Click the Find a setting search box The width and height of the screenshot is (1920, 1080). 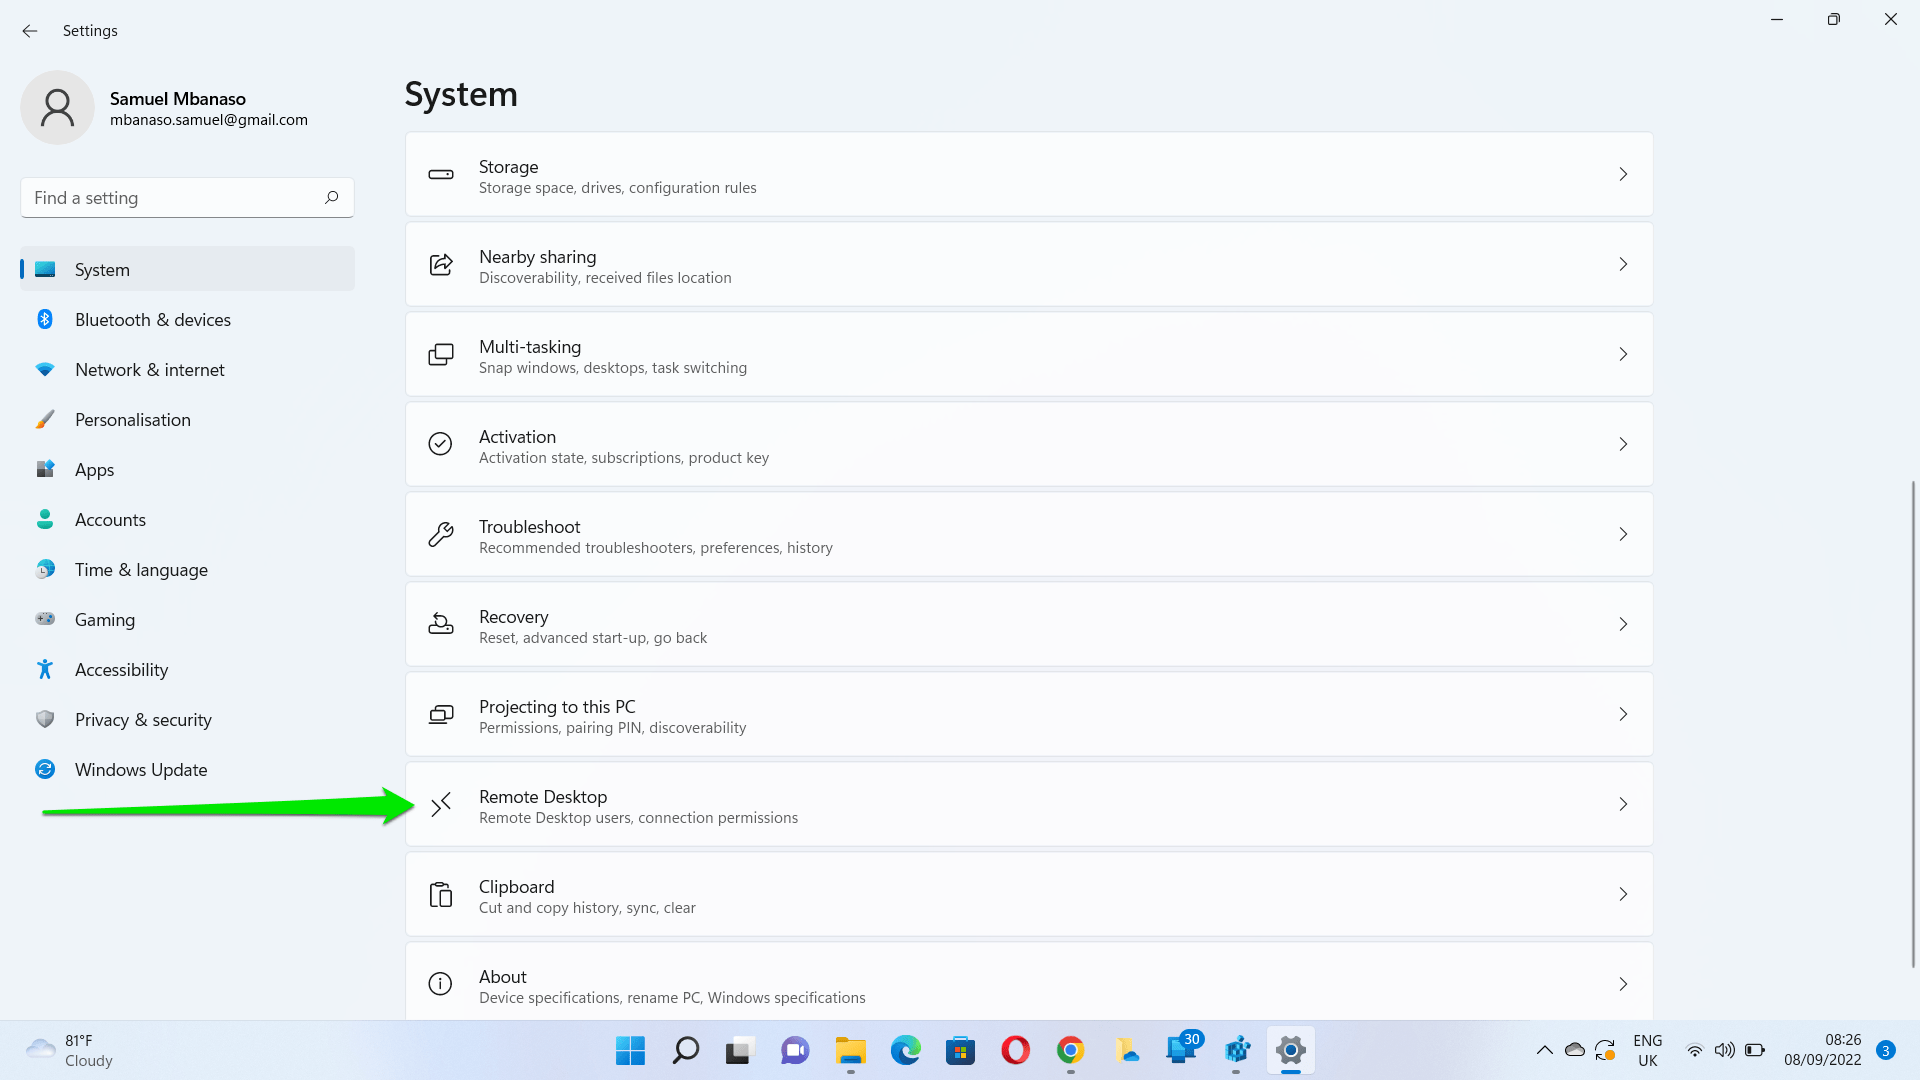pyautogui.click(x=186, y=197)
